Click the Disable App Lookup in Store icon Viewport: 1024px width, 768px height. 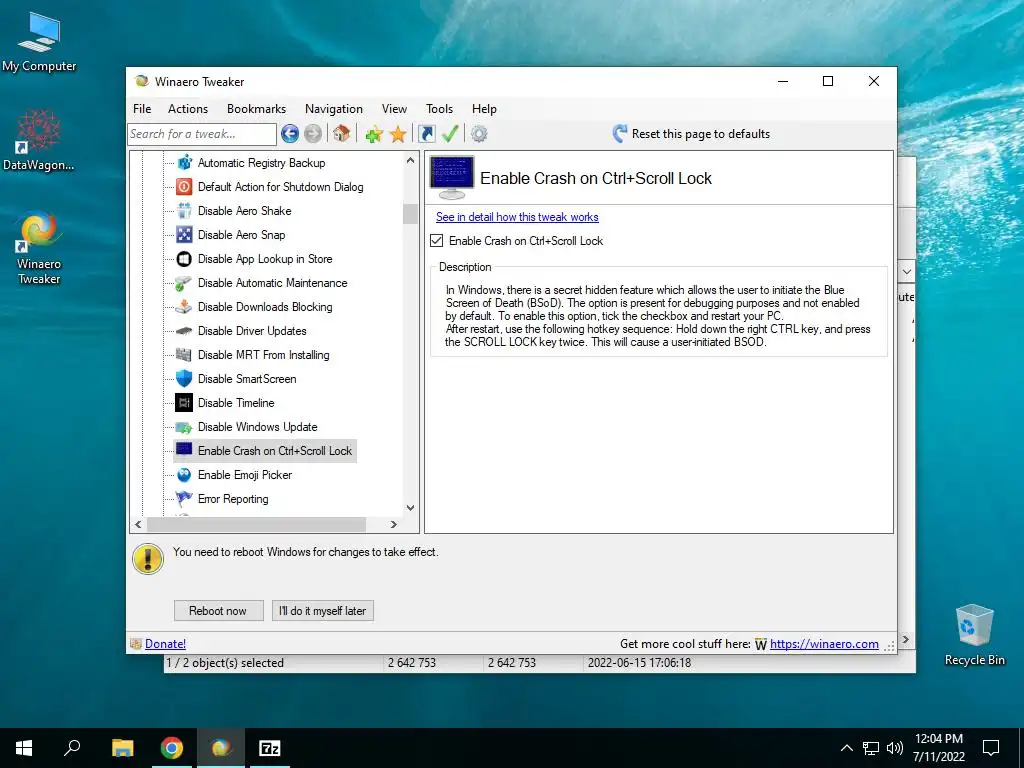point(184,259)
